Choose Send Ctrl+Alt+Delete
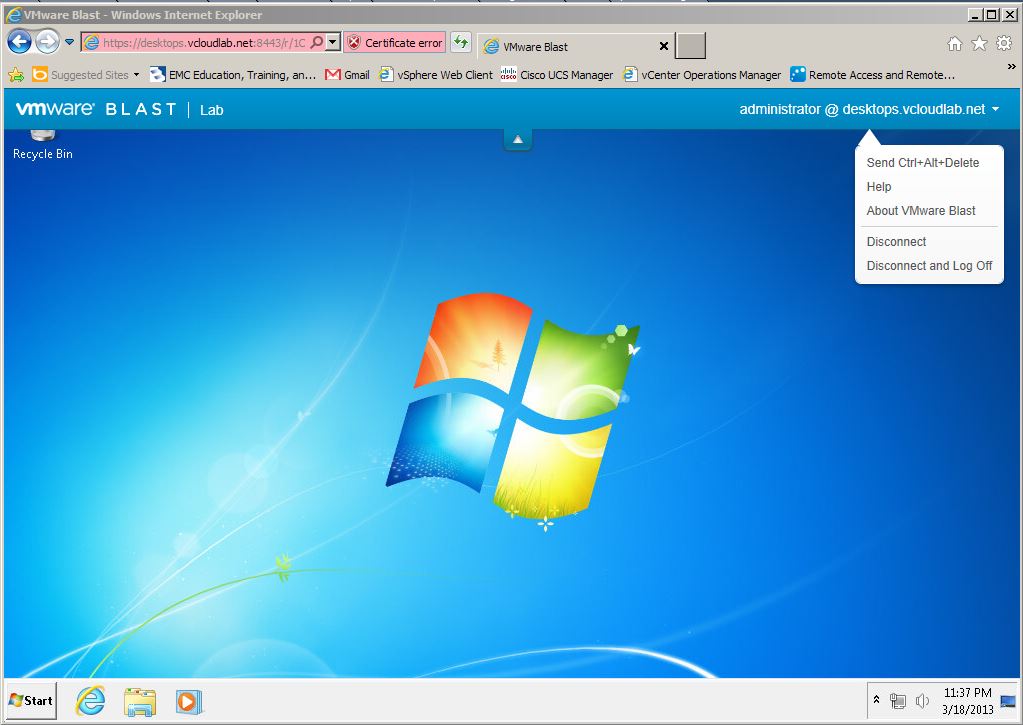The height and width of the screenshot is (725, 1023). 923,163
